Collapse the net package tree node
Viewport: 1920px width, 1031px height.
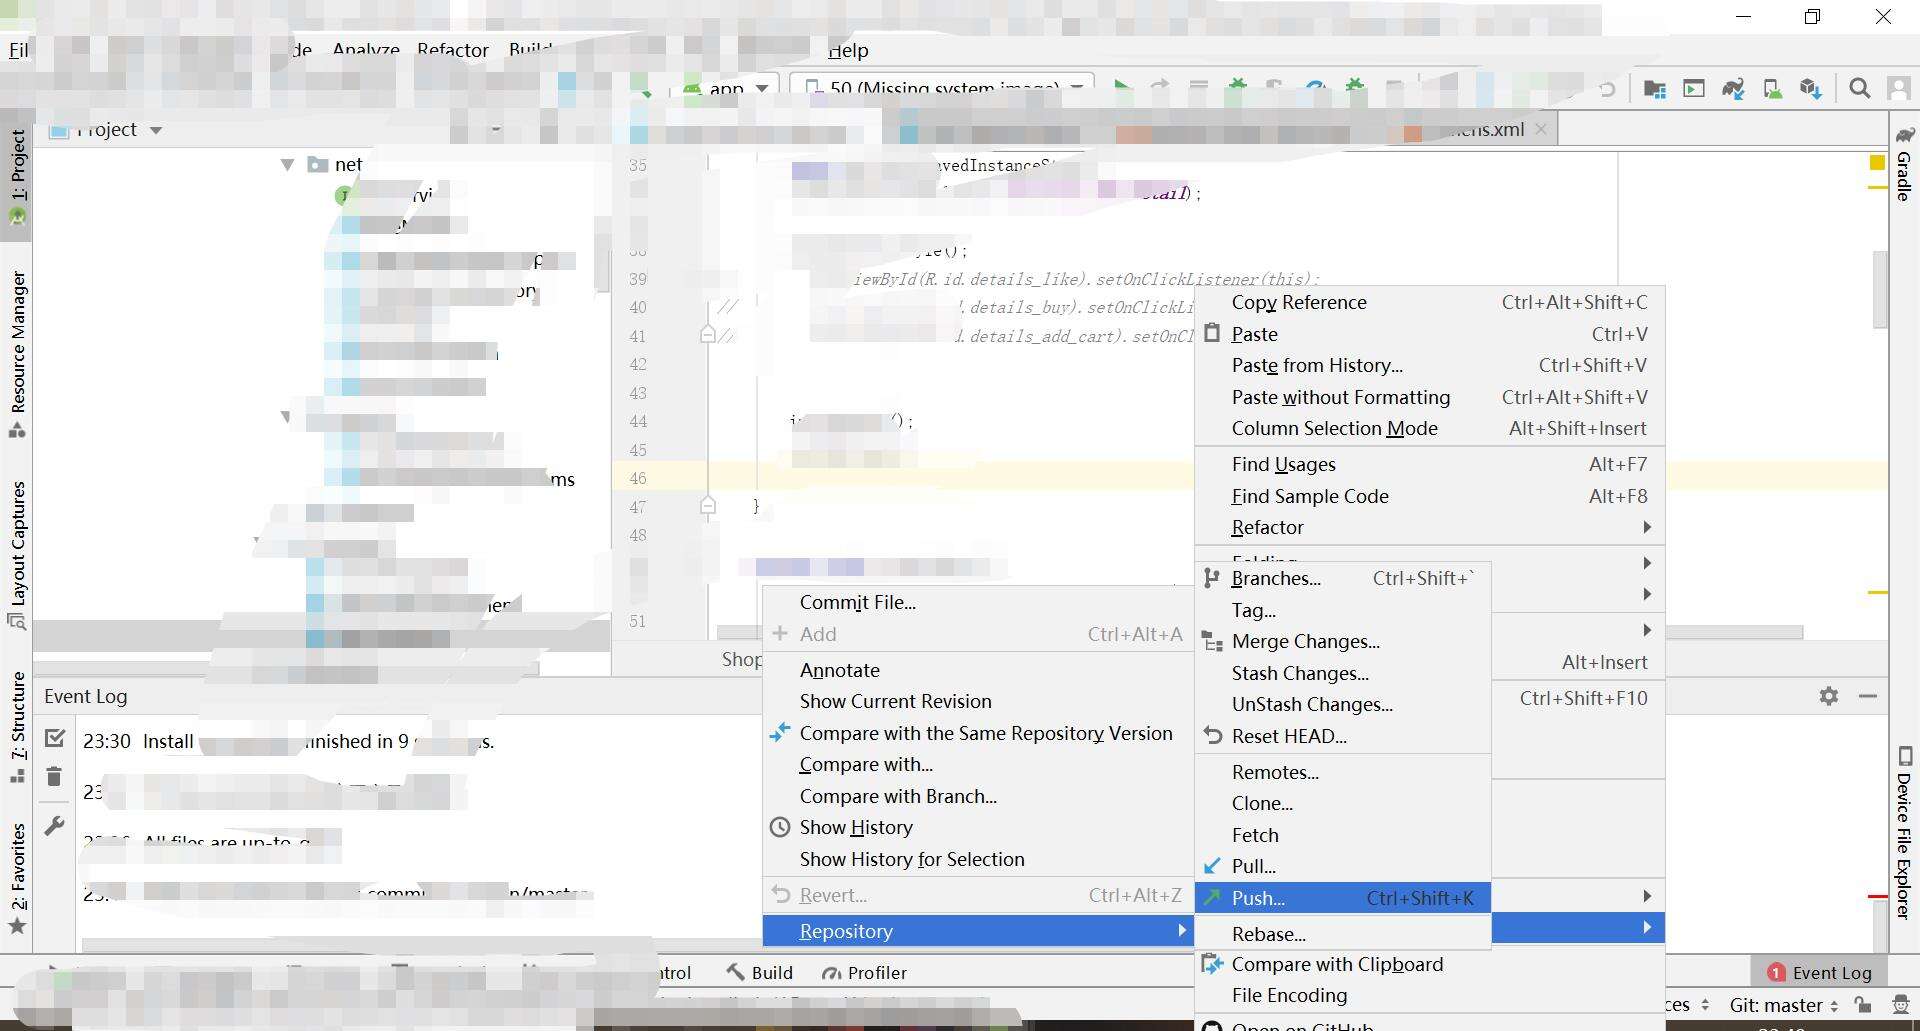287,164
